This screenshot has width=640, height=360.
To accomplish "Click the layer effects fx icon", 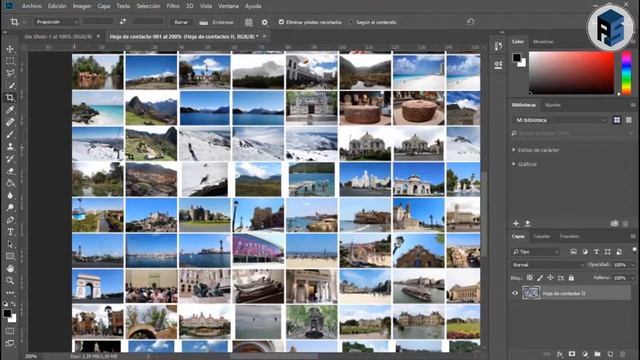I will (560, 354).
